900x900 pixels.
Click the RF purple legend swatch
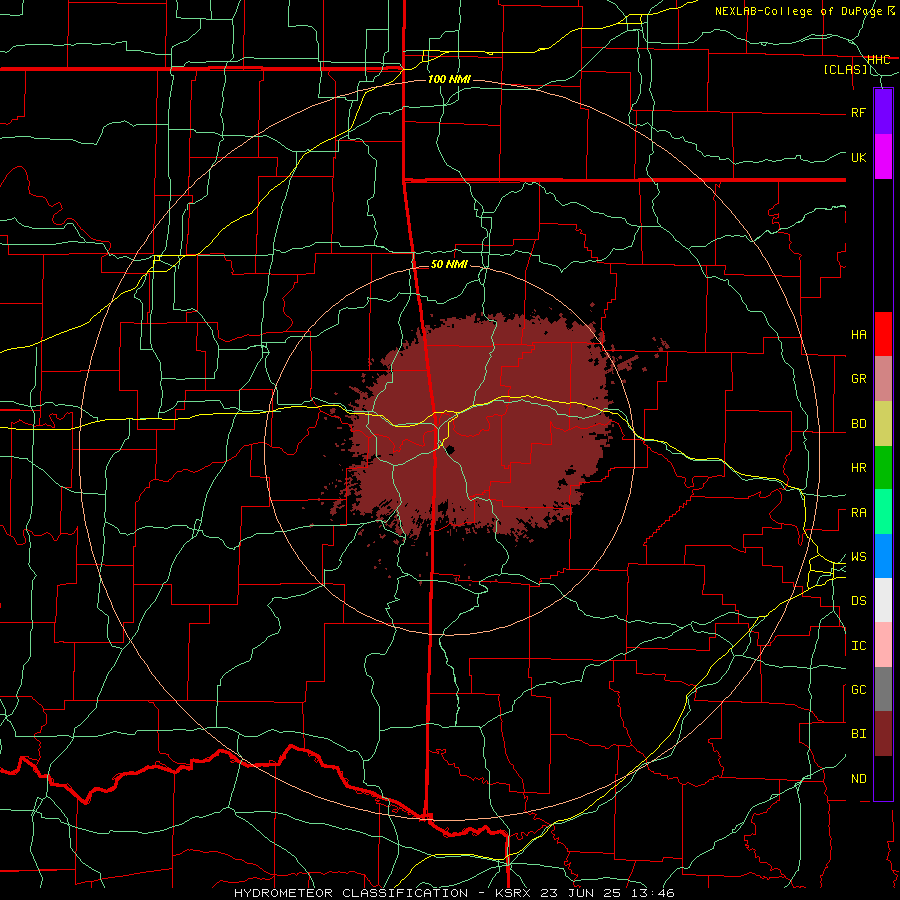coord(883,111)
